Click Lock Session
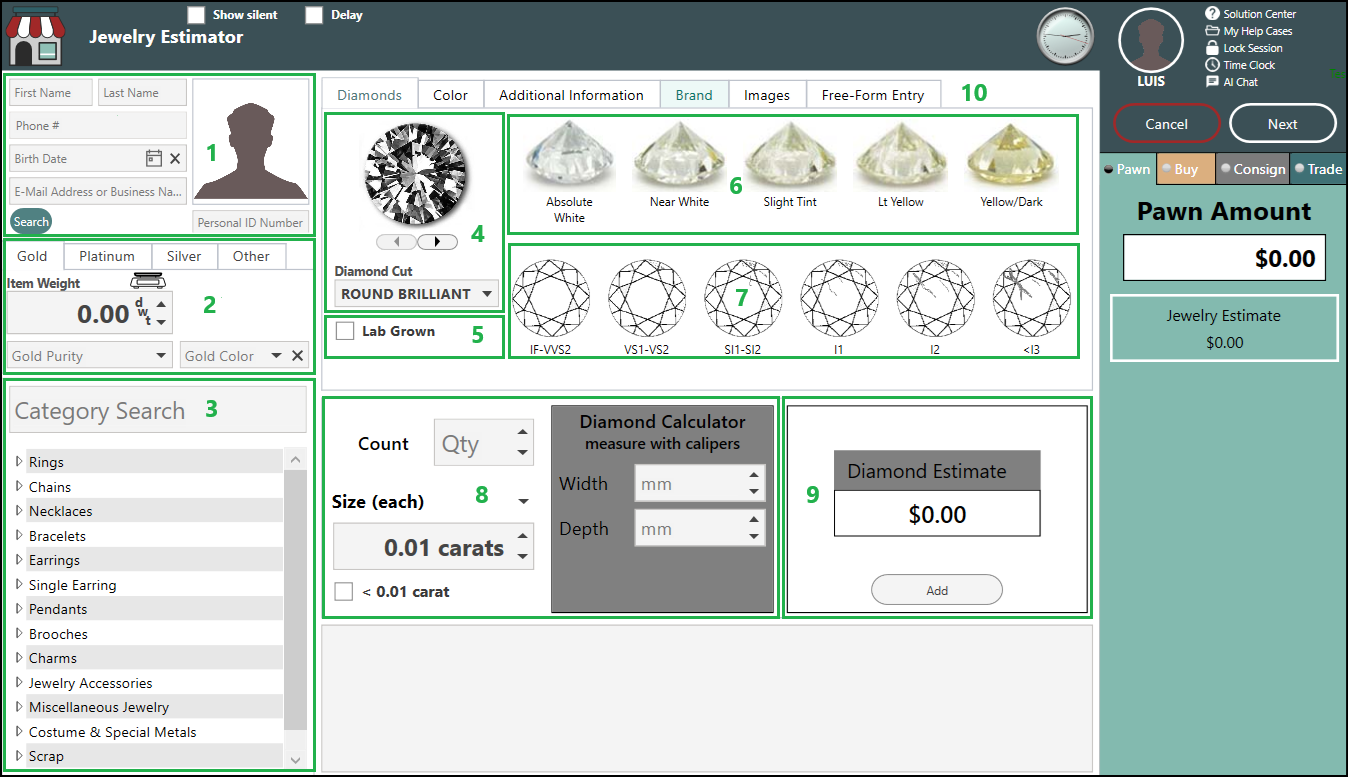This screenshot has width=1348, height=777. click(1244, 48)
